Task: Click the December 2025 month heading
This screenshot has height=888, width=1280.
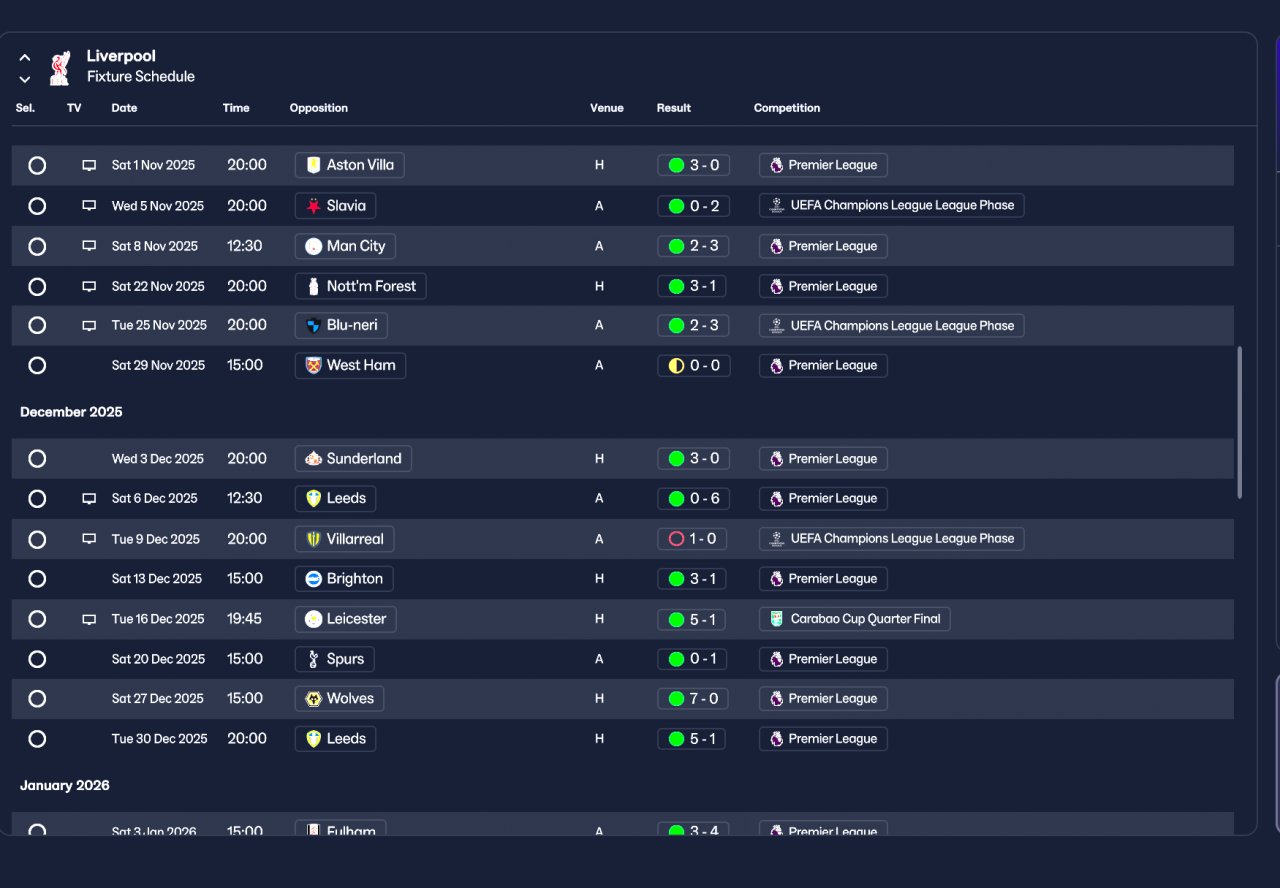Action: click(71, 412)
